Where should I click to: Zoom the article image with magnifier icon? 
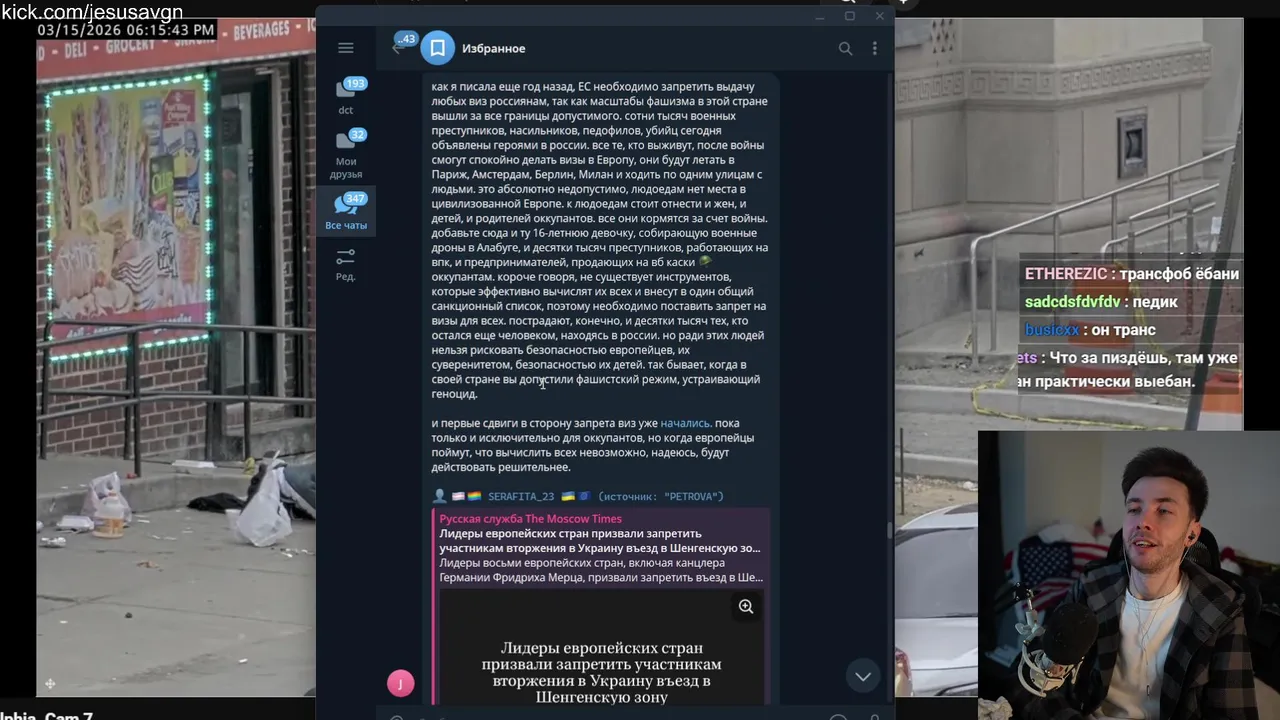[746, 606]
